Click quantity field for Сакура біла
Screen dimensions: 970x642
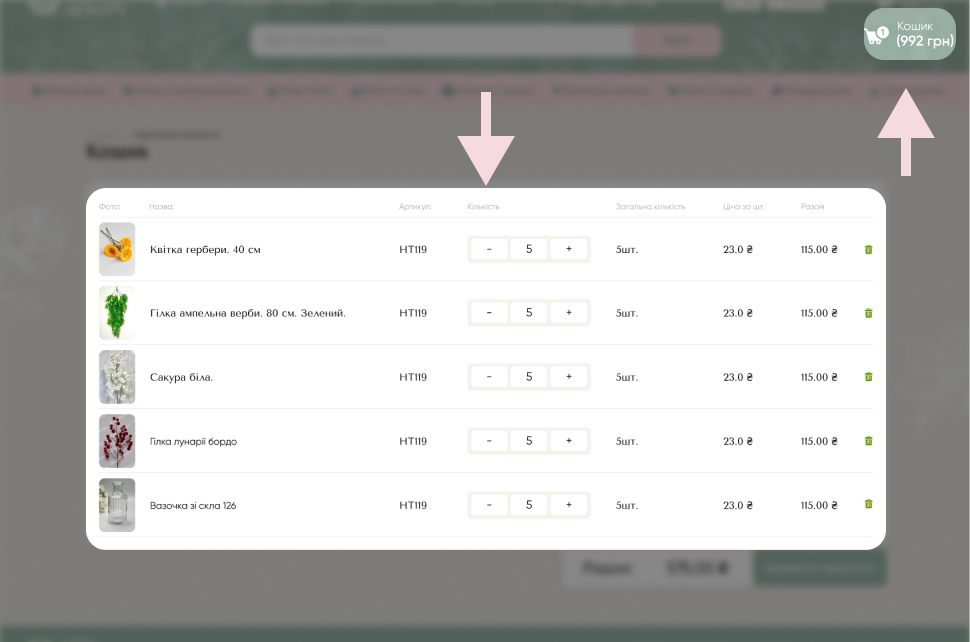529,377
